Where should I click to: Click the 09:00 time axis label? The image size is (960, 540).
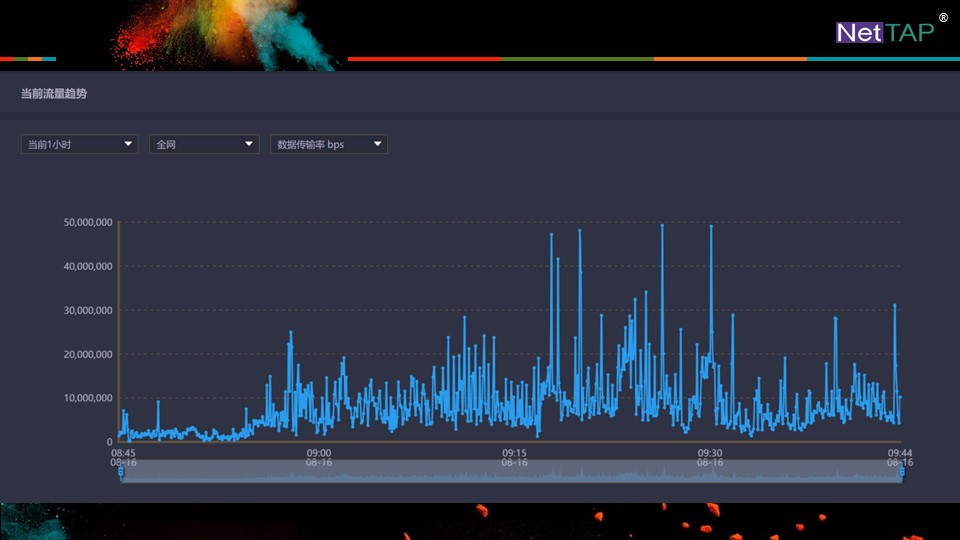click(x=318, y=453)
